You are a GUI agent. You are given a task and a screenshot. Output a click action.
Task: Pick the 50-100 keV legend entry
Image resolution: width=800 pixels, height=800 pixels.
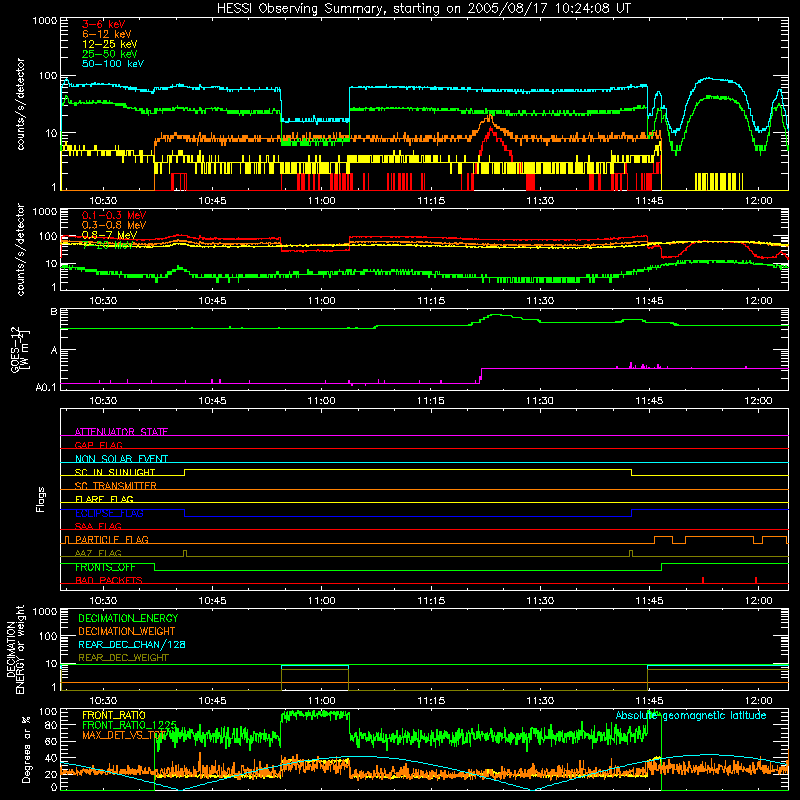113,64
